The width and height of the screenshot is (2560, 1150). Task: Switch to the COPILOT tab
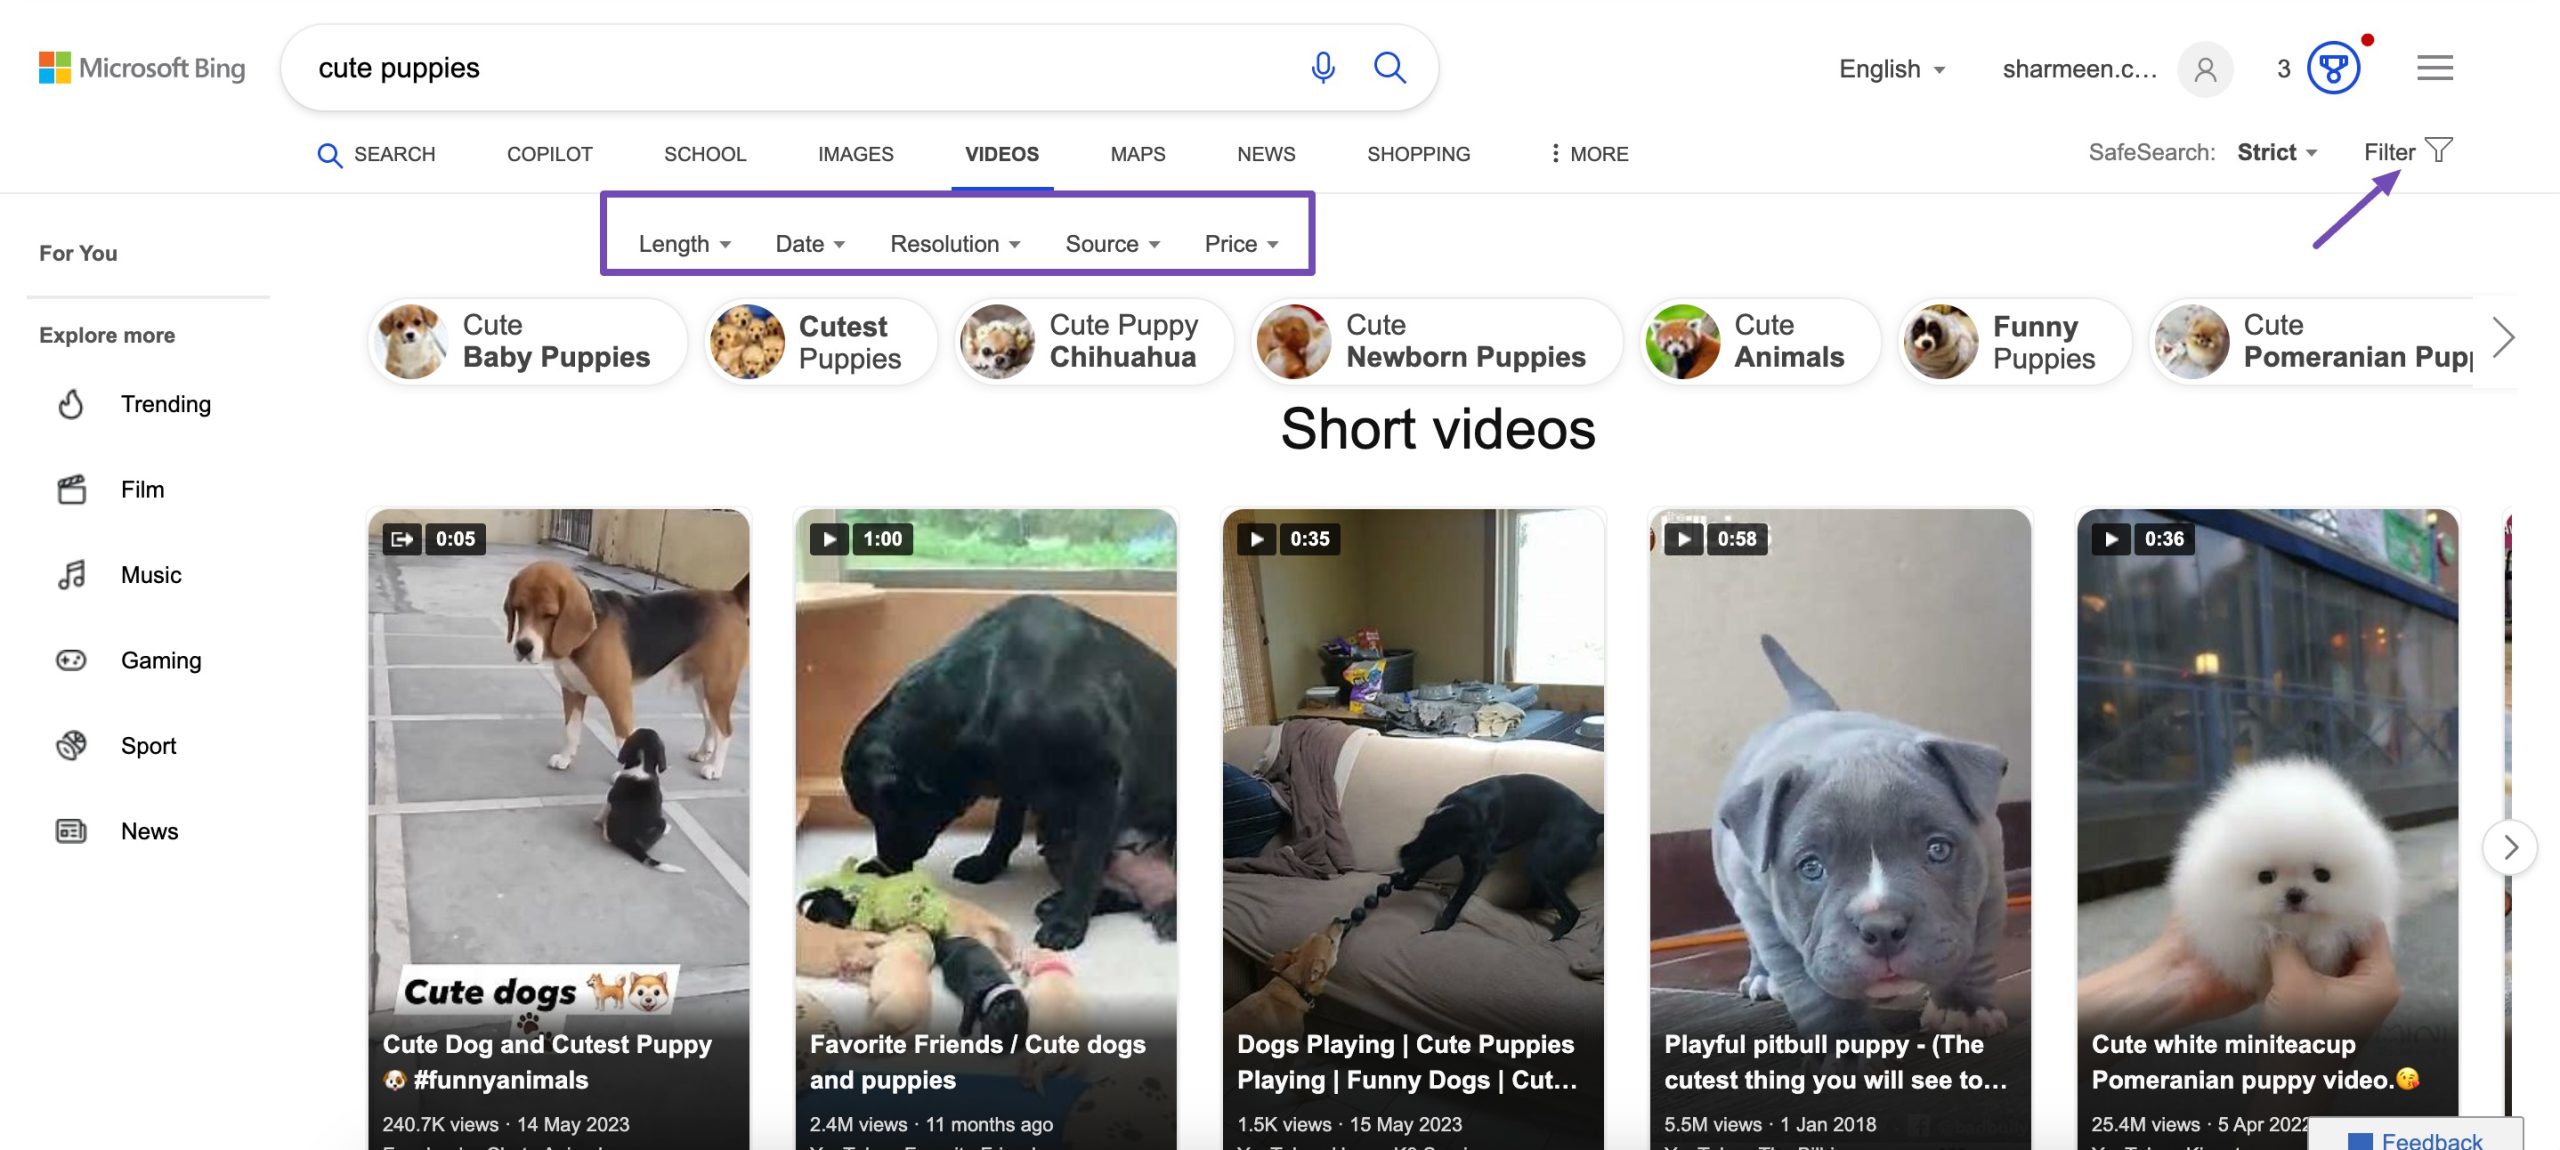550,154
